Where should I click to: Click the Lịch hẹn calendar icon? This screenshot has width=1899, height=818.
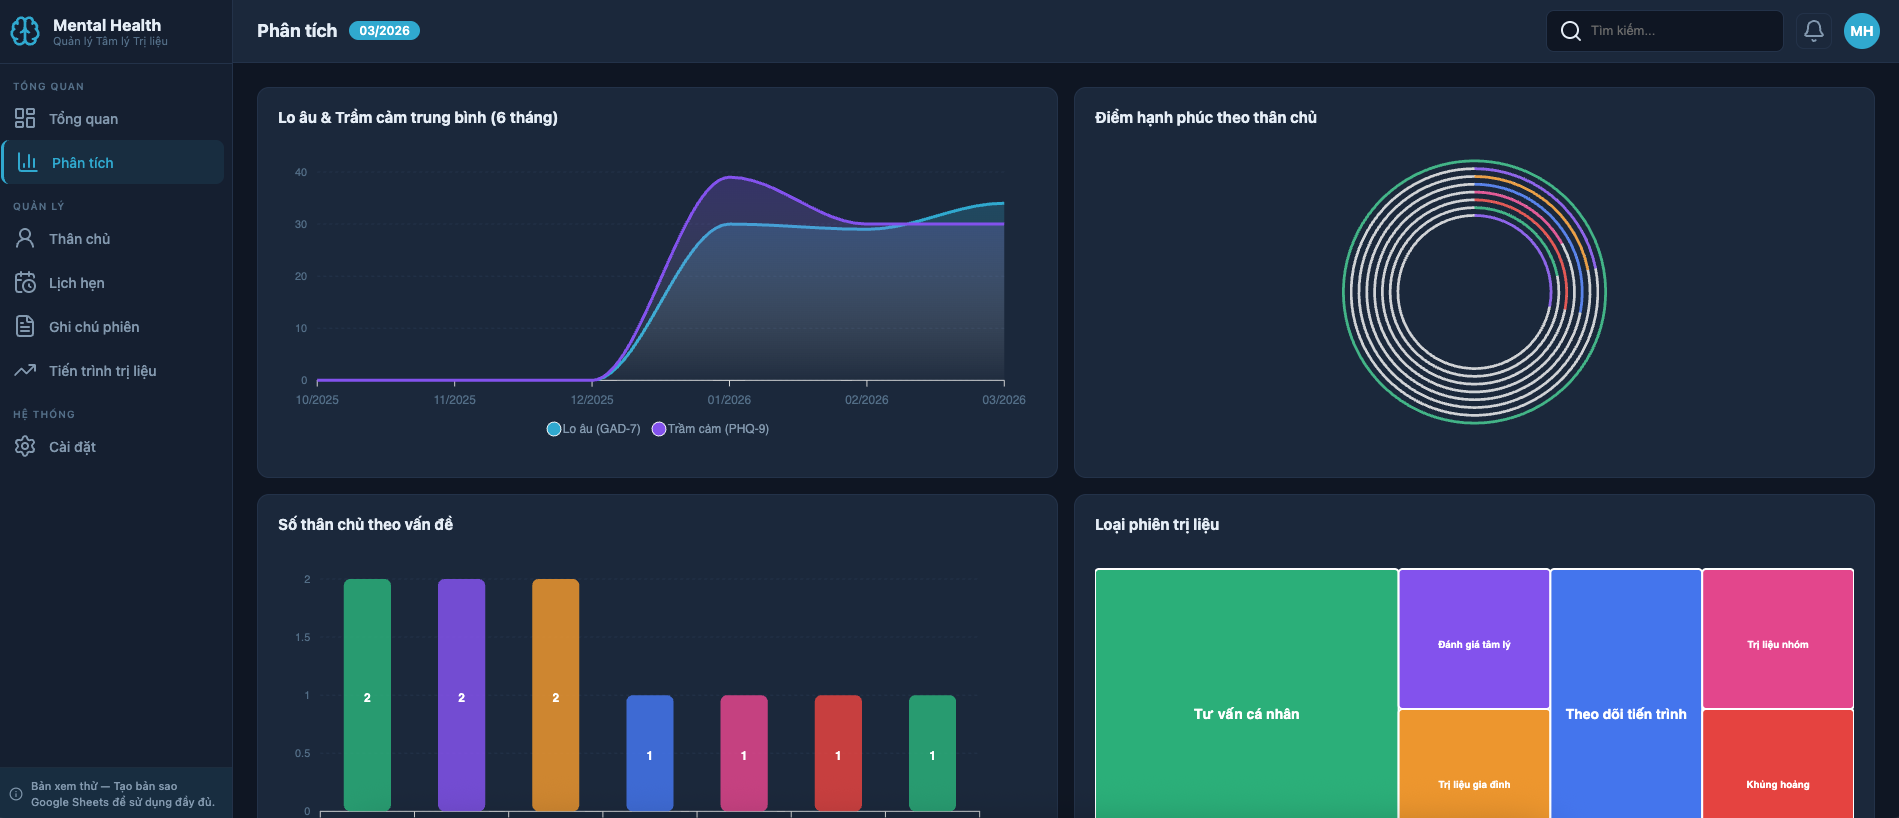click(25, 282)
